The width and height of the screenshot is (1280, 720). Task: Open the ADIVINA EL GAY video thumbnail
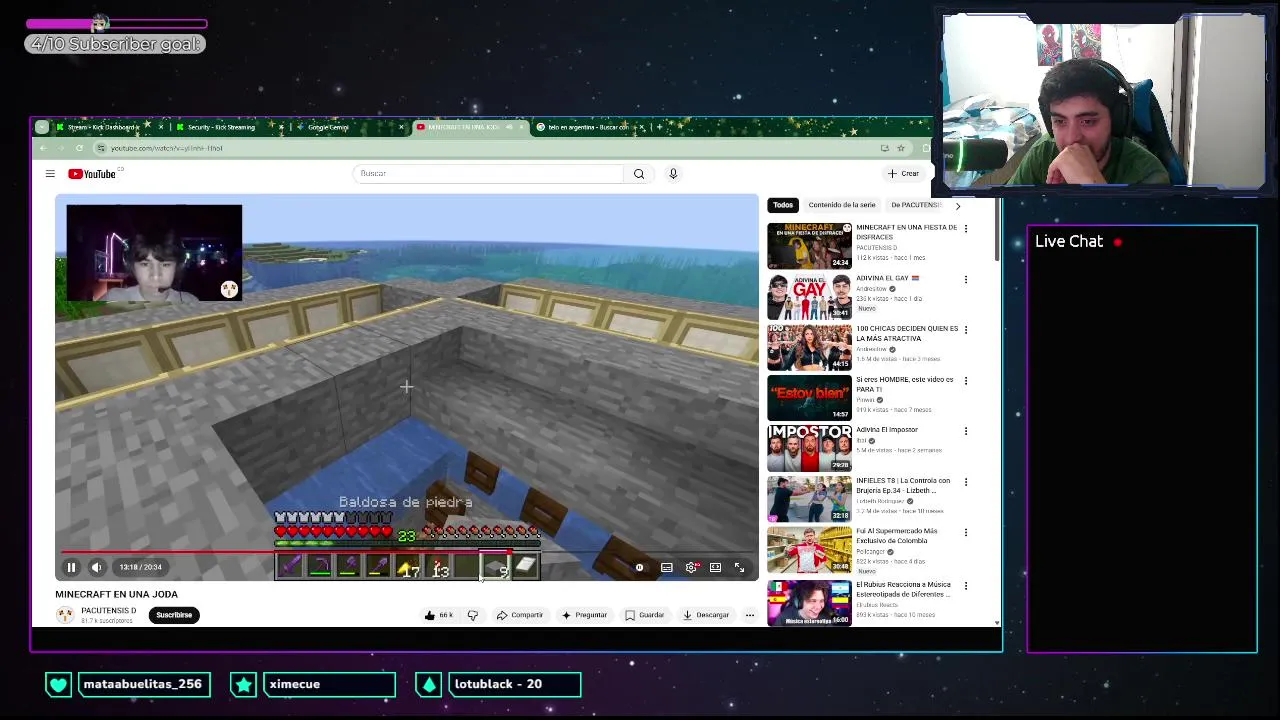point(809,297)
